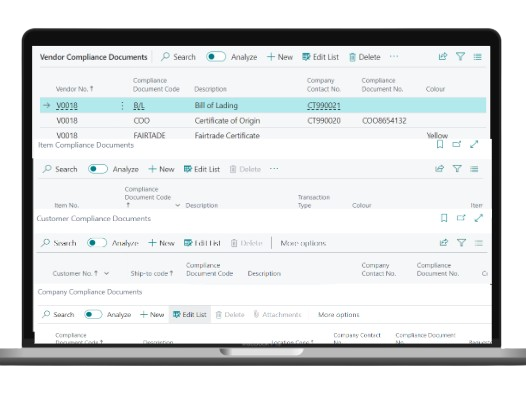
Task: Select Bill of Lading description cell
Action: click(x=216, y=105)
